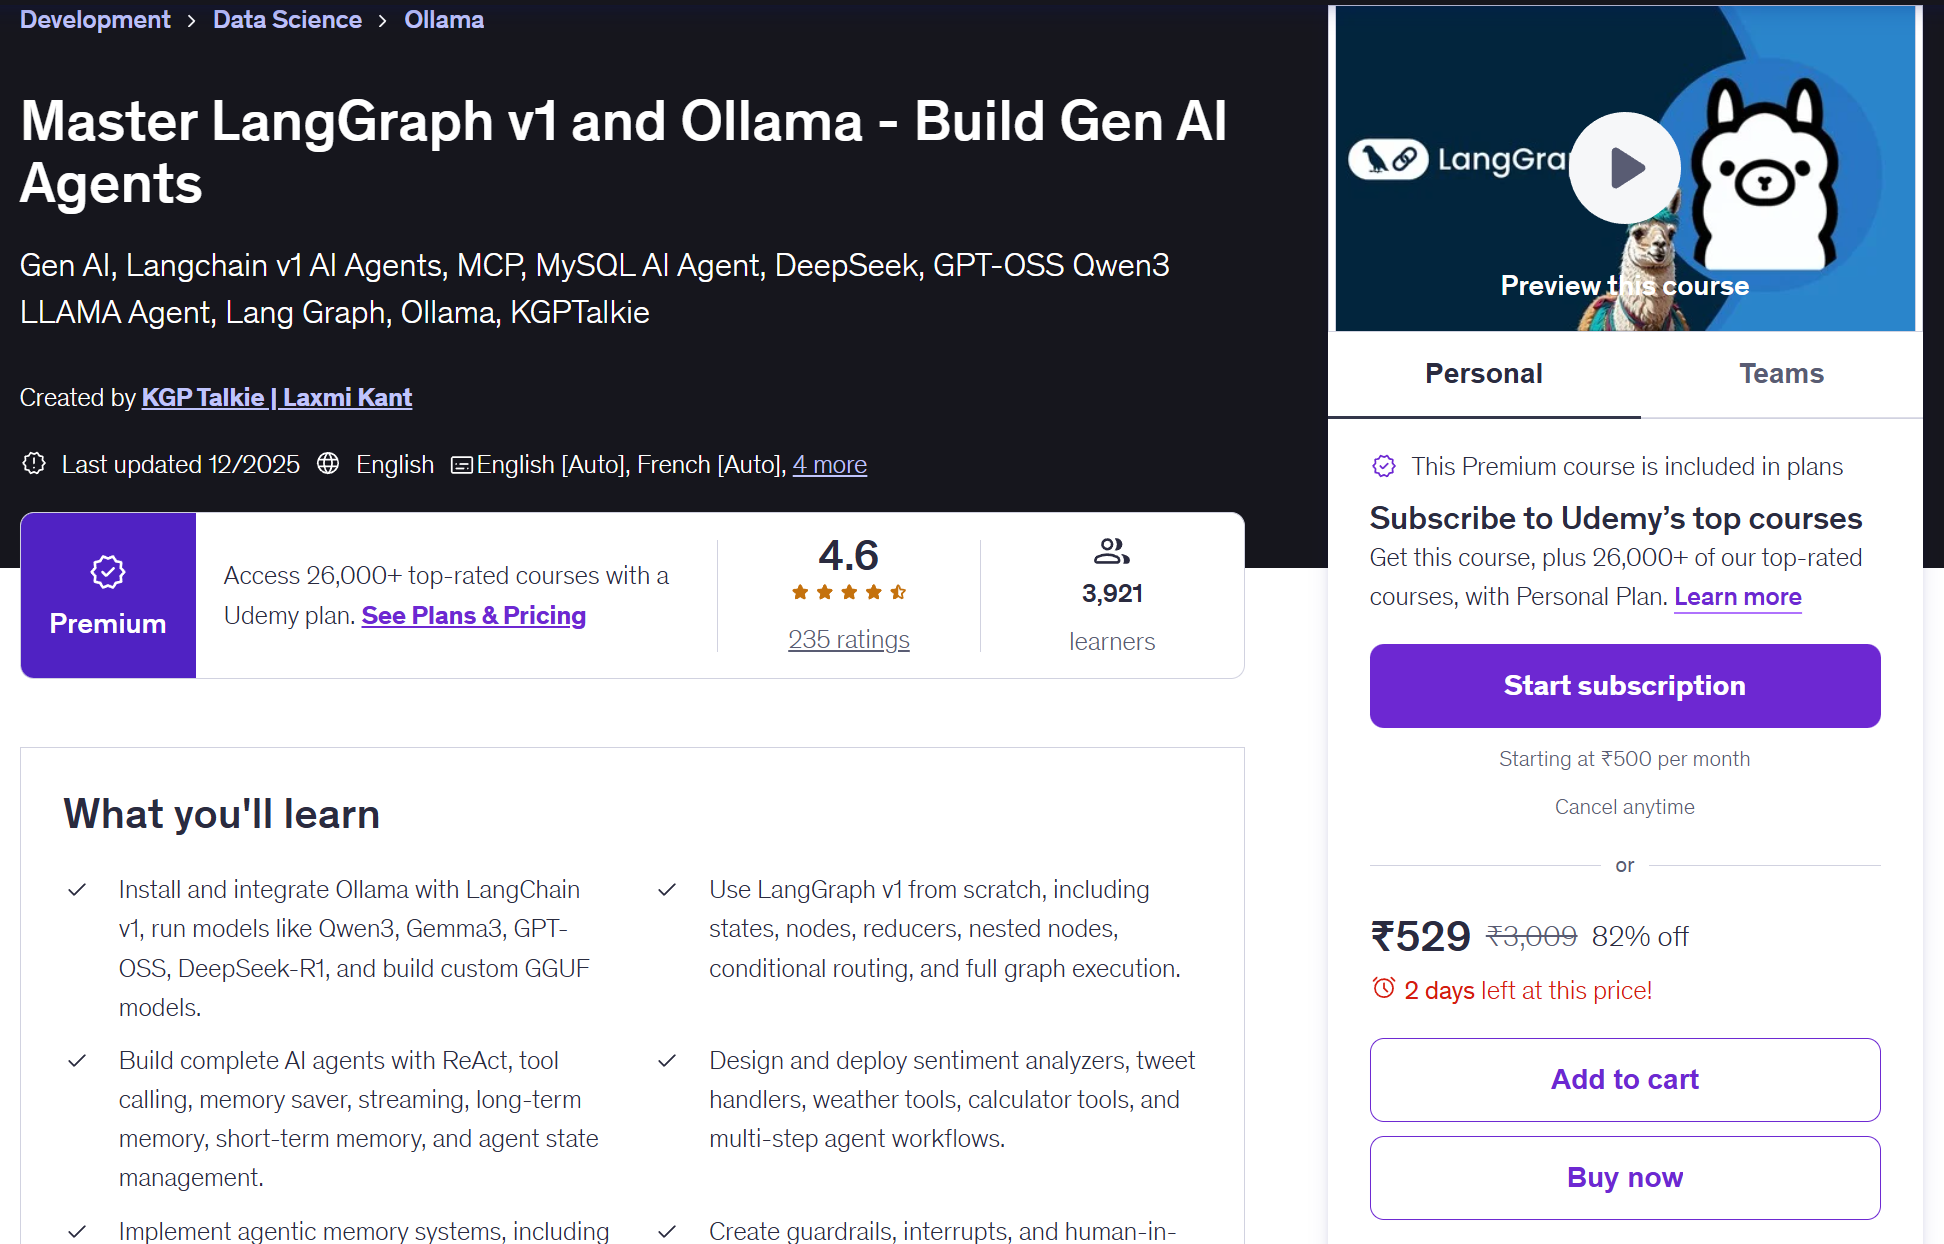
Task: Go to Data Science breadcrumb
Action: click(287, 20)
